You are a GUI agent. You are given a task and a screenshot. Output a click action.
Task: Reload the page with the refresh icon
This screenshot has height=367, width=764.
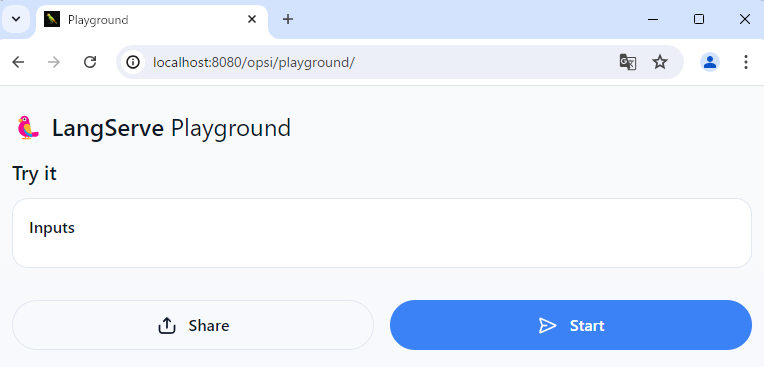90,62
